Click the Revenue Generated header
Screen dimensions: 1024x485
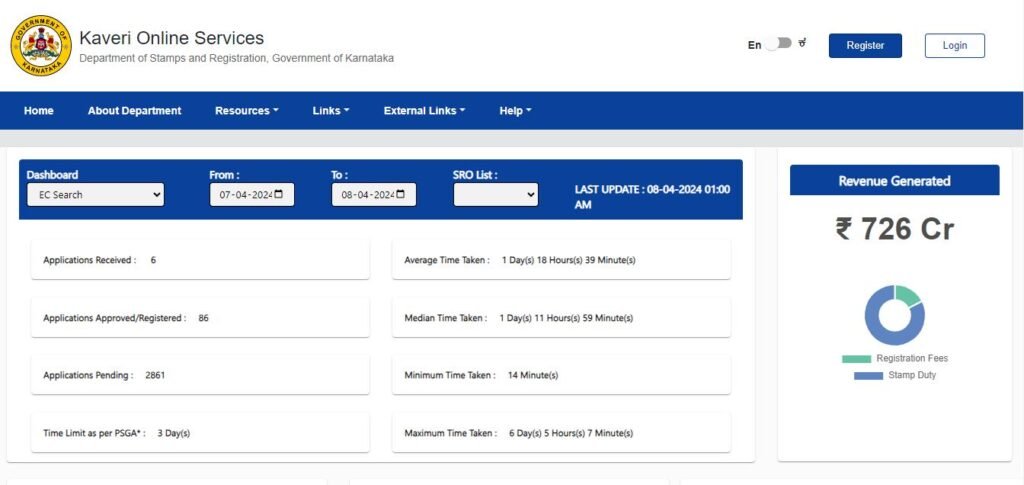pos(895,181)
